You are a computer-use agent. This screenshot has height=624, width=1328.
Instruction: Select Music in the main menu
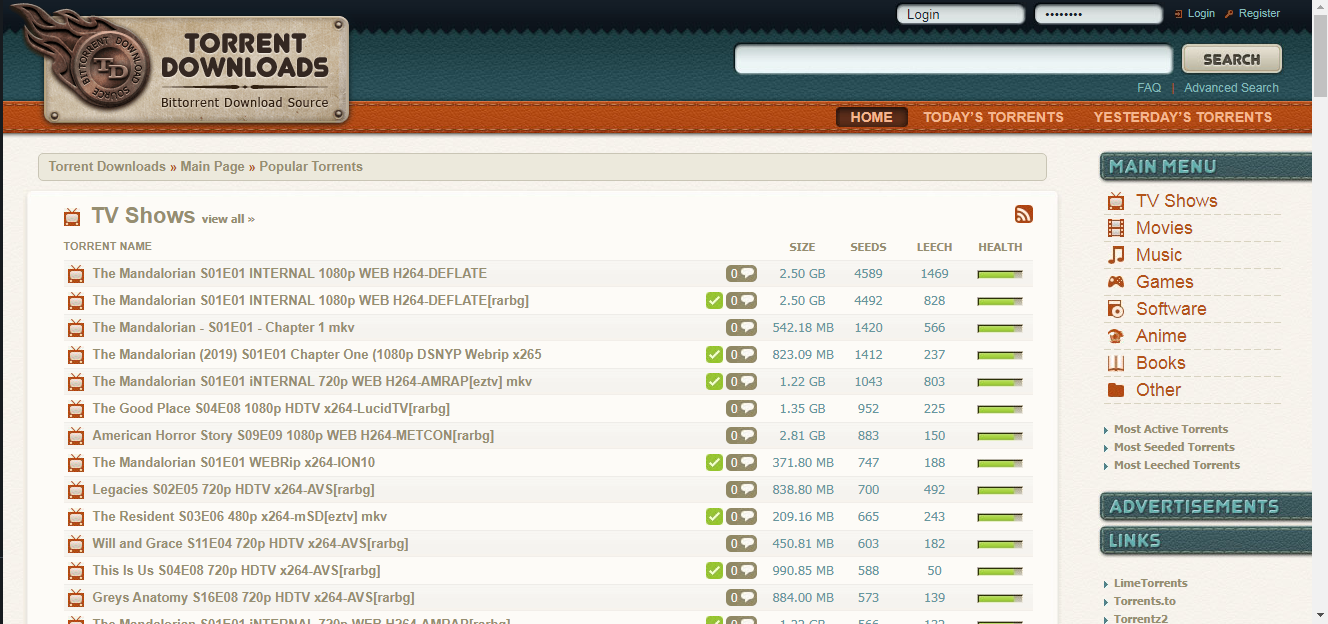[1159, 255]
